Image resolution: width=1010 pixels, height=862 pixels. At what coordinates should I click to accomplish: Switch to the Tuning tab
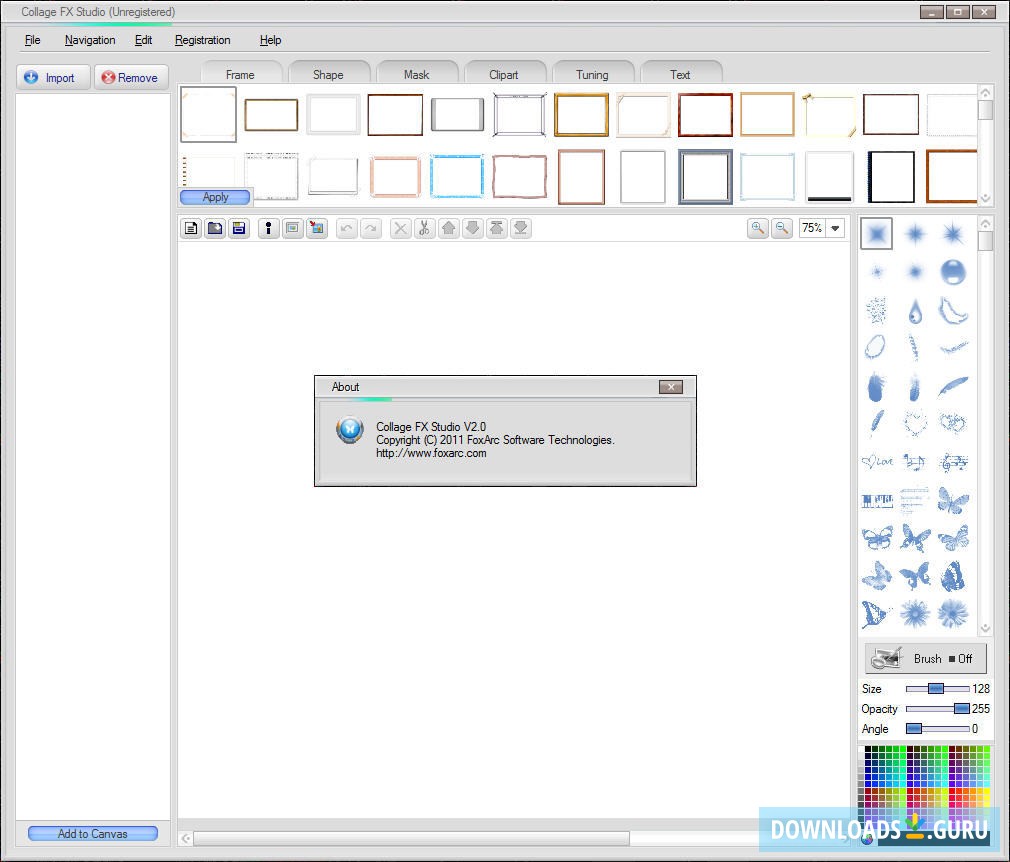click(x=592, y=74)
